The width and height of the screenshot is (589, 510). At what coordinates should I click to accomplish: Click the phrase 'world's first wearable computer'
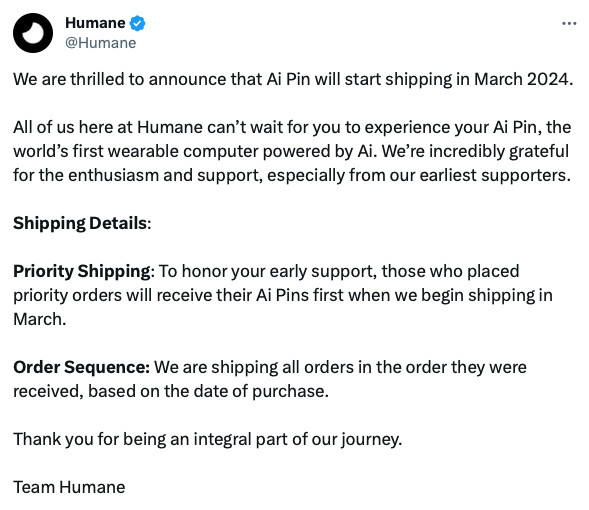tap(136, 151)
